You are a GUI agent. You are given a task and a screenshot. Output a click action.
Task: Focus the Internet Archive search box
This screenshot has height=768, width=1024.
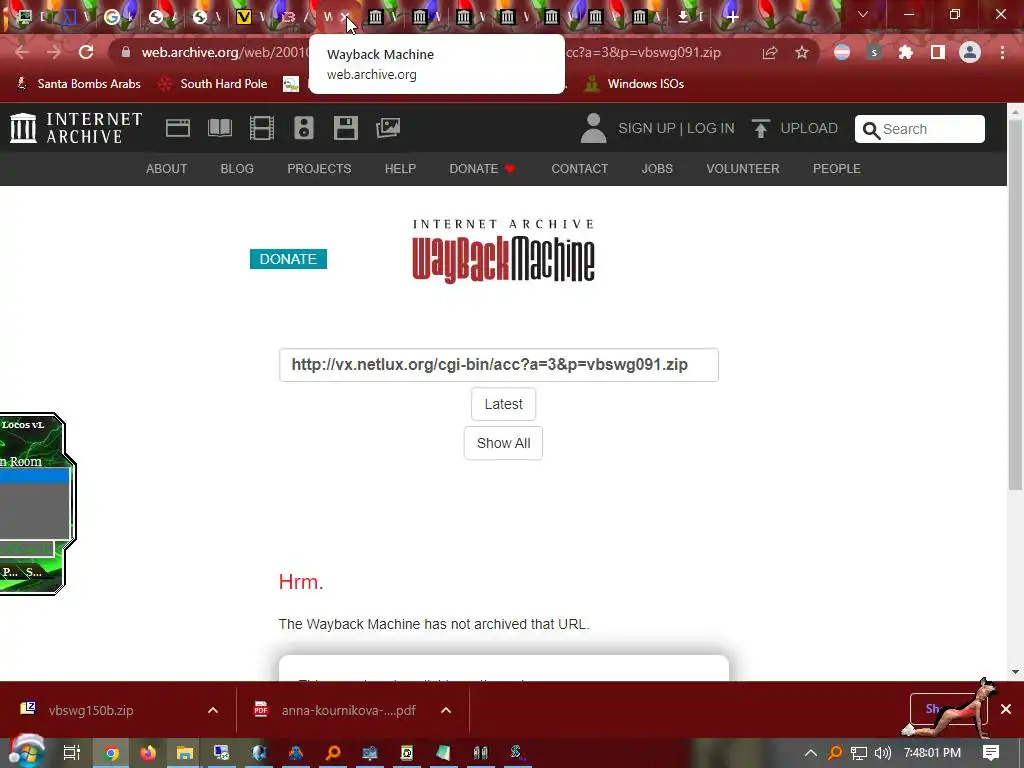pyautogui.click(x=920, y=129)
